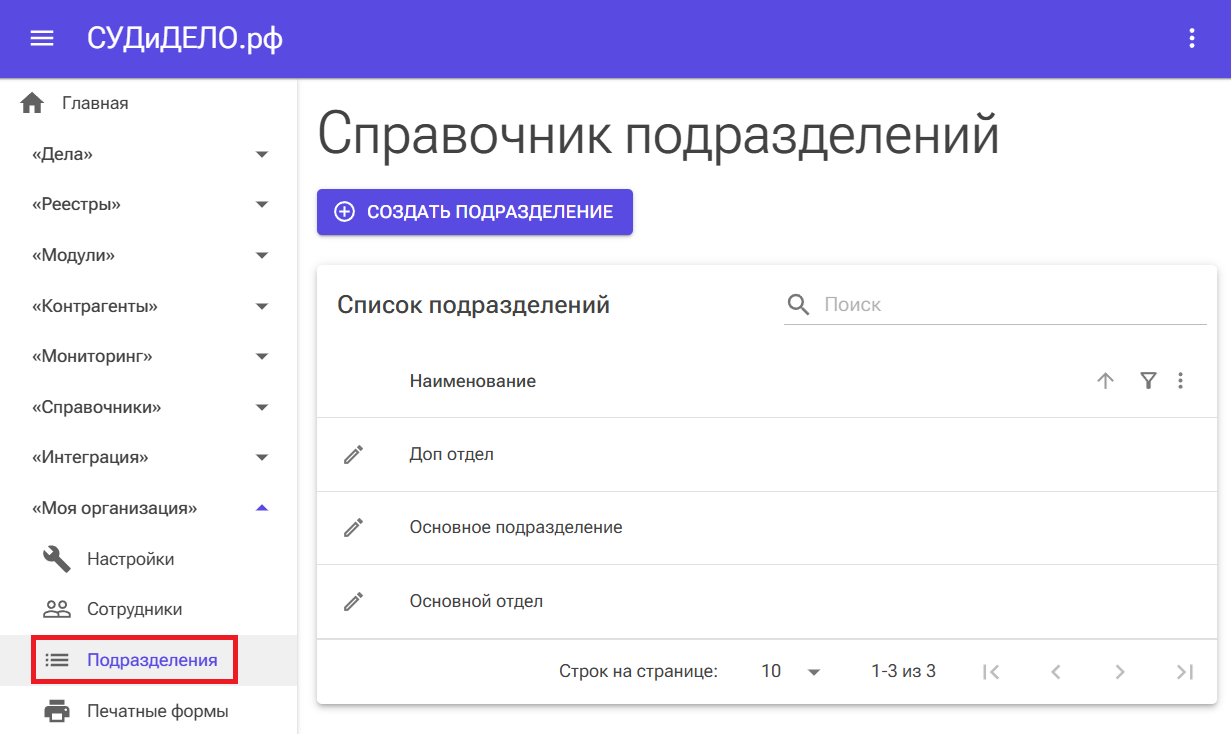
Task: Select the wrench icon for Настройки
Action: (x=57, y=558)
